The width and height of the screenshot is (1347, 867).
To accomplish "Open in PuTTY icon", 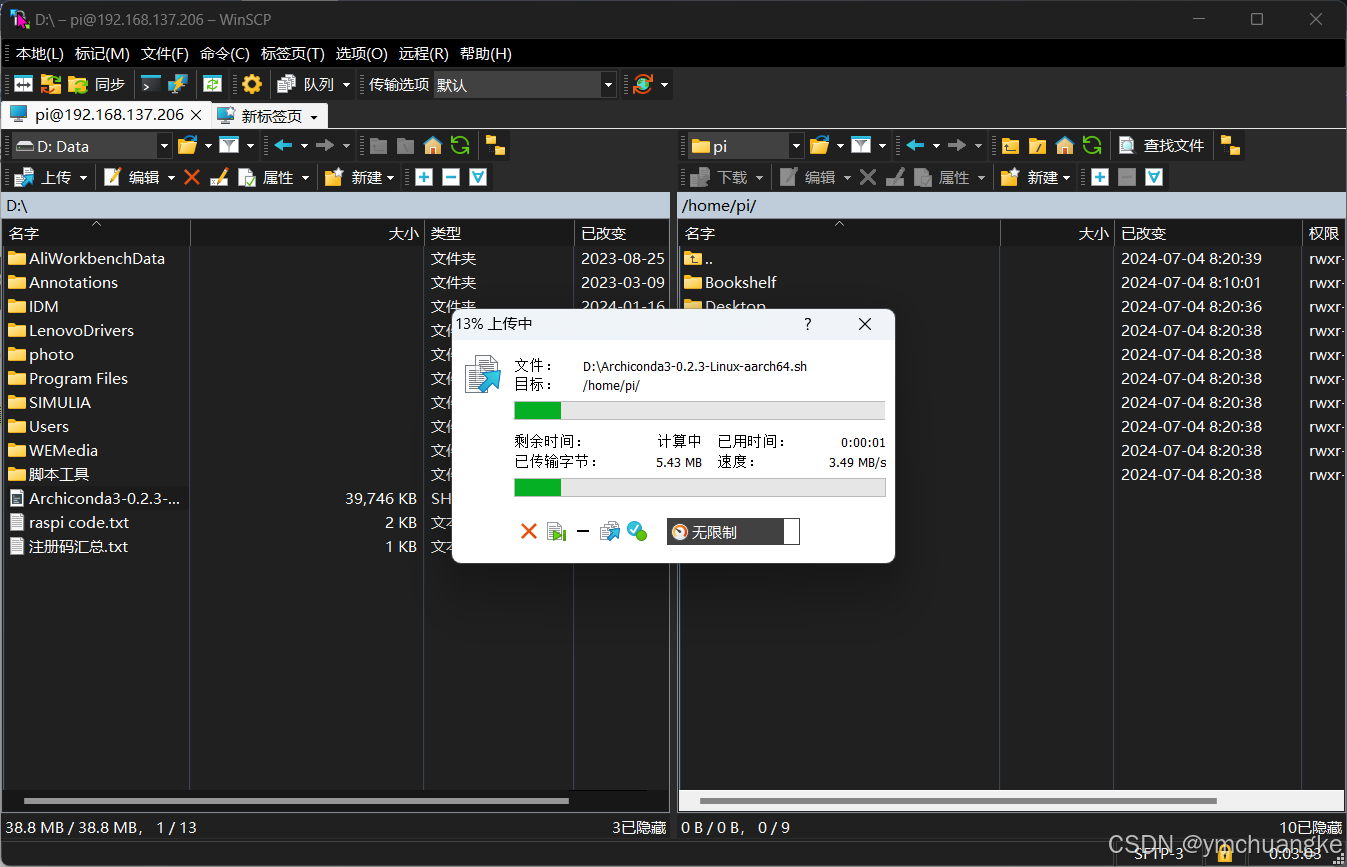I will (178, 85).
